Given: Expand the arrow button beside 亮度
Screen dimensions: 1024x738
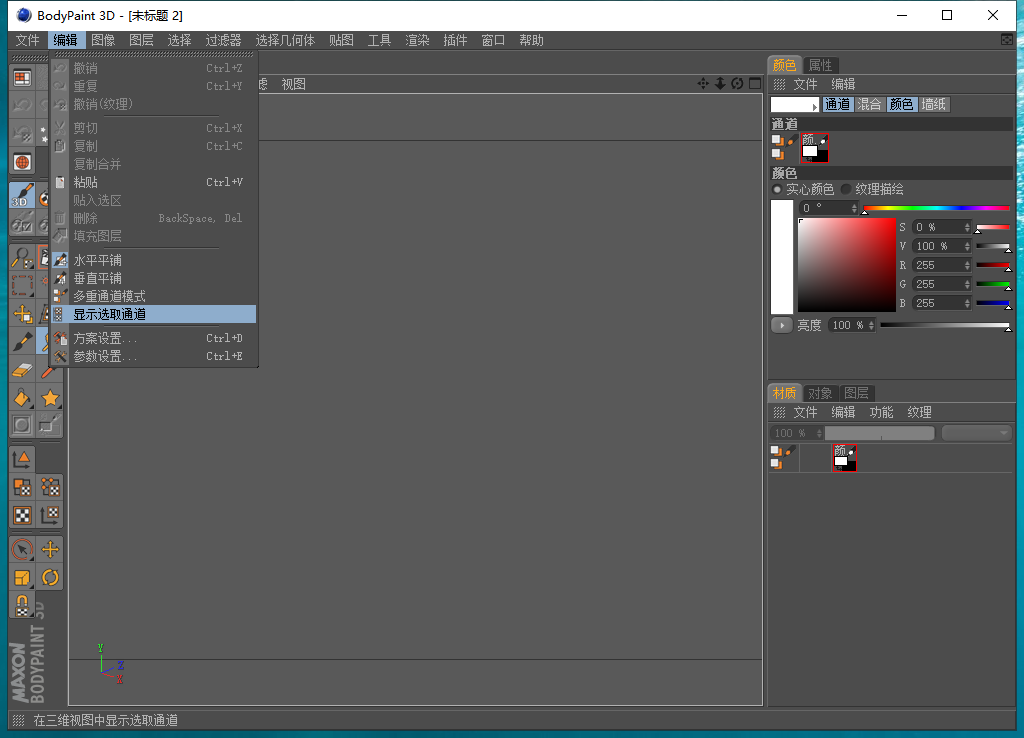Looking at the screenshot, I should [x=781, y=325].
